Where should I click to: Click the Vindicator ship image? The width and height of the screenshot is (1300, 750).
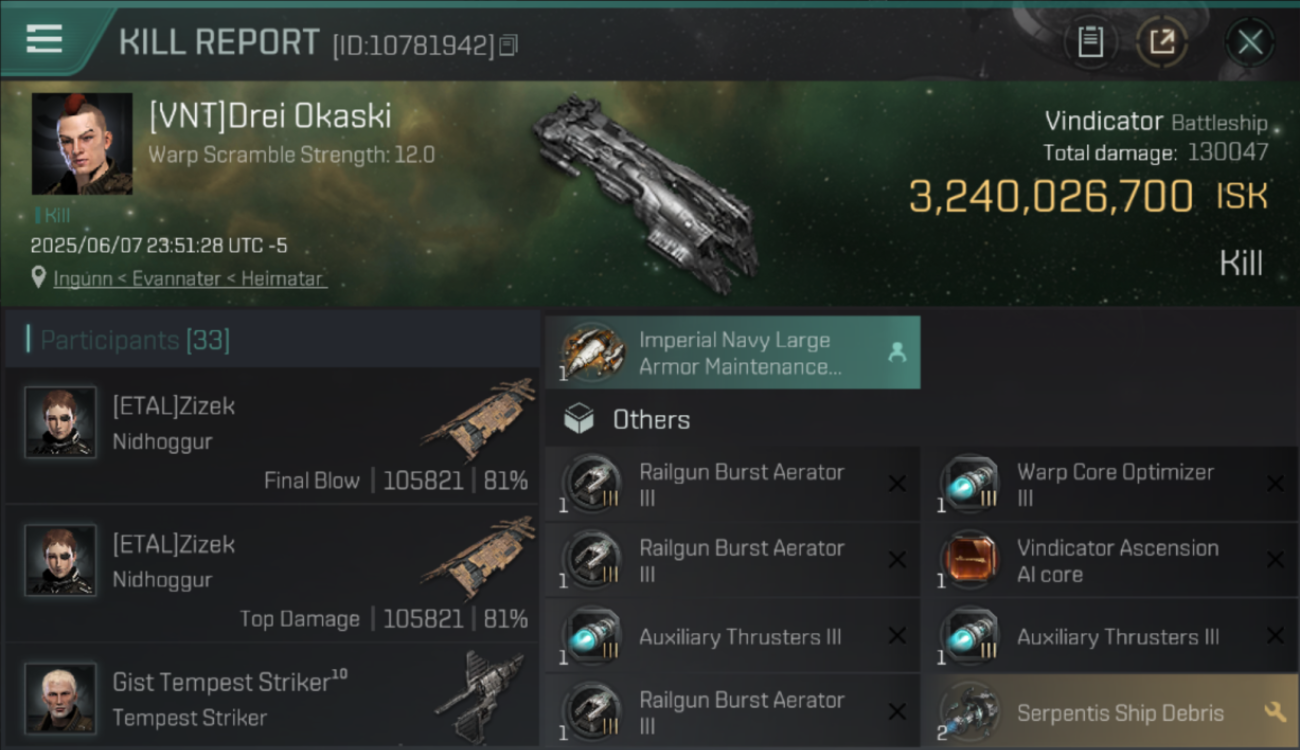coord(645,194)
